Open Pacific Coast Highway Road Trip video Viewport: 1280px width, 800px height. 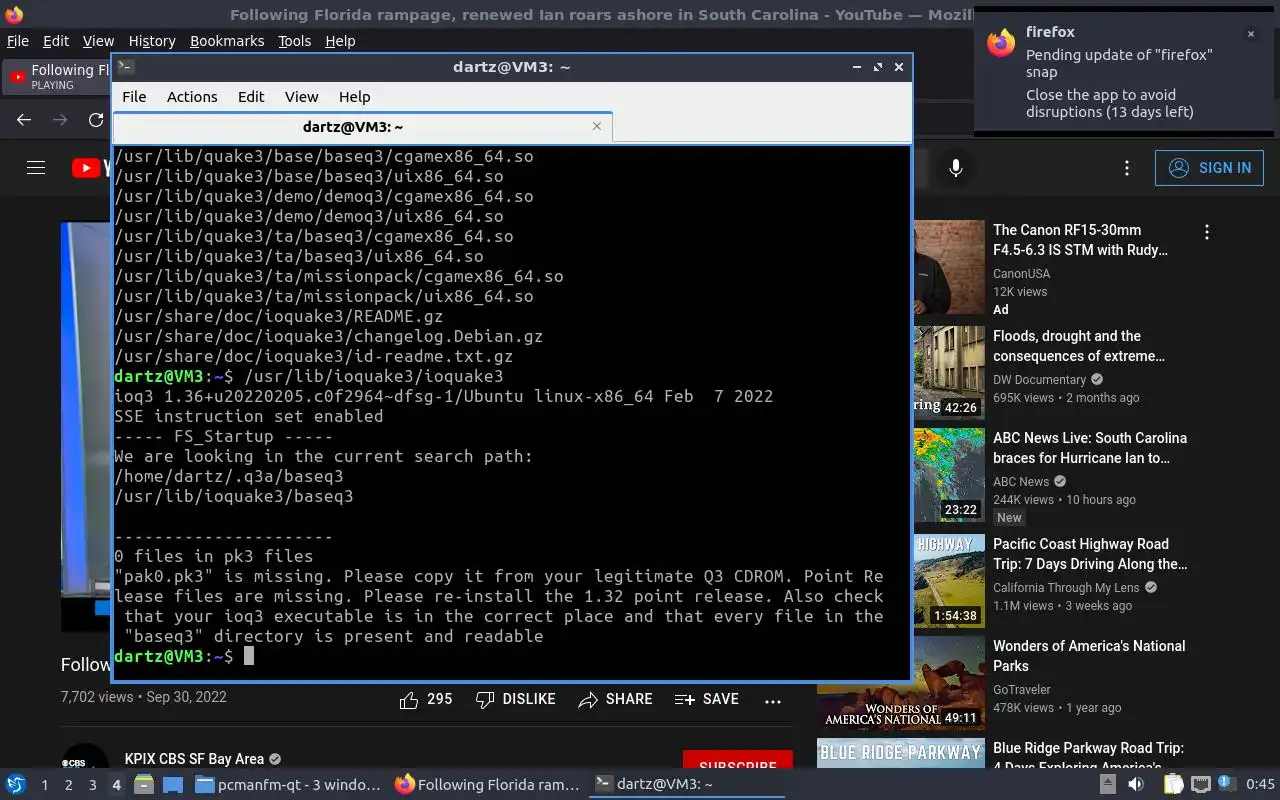(x=1090, y=554)
